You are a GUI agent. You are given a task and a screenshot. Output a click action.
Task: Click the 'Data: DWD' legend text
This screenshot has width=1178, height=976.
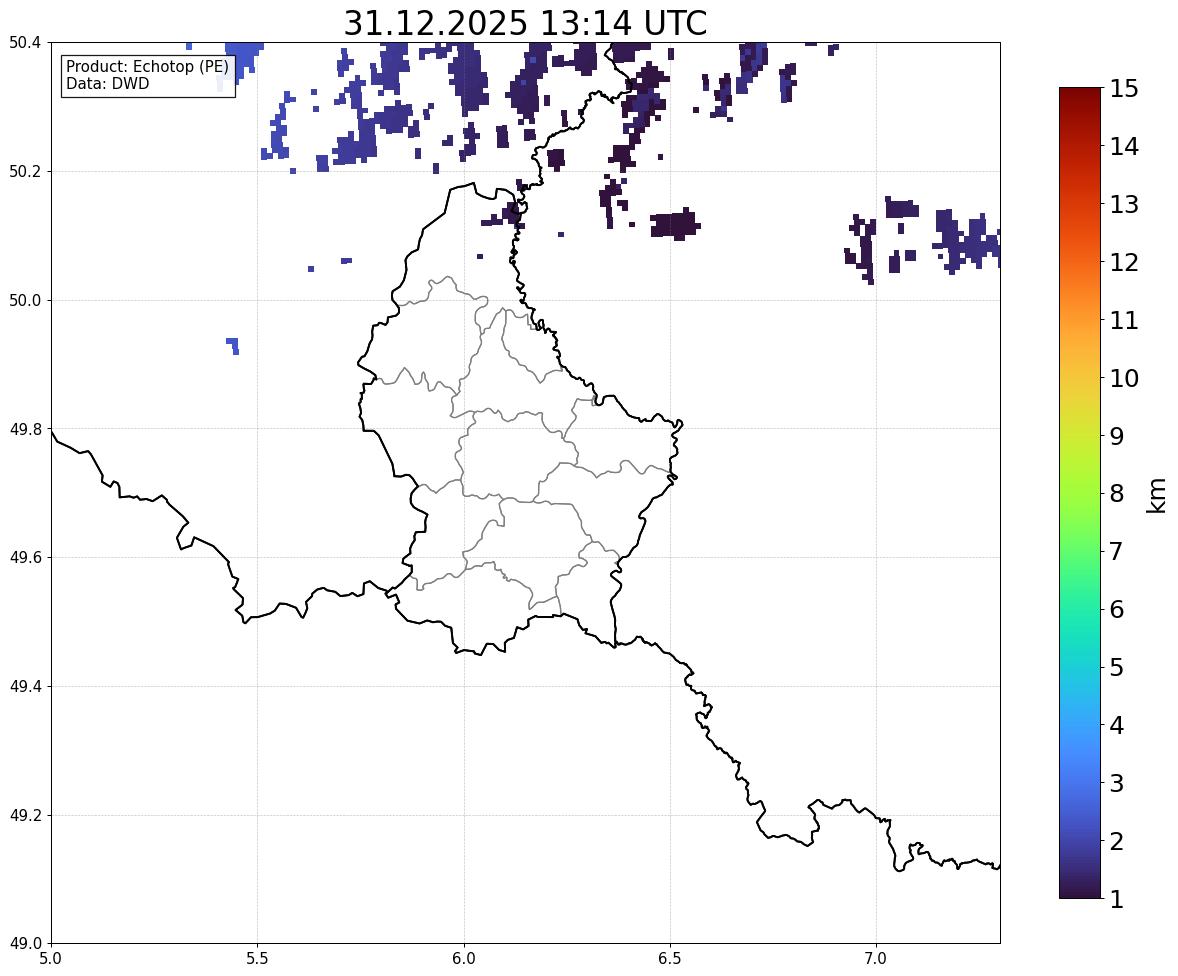pyautogui.click(x=107, y=83)
